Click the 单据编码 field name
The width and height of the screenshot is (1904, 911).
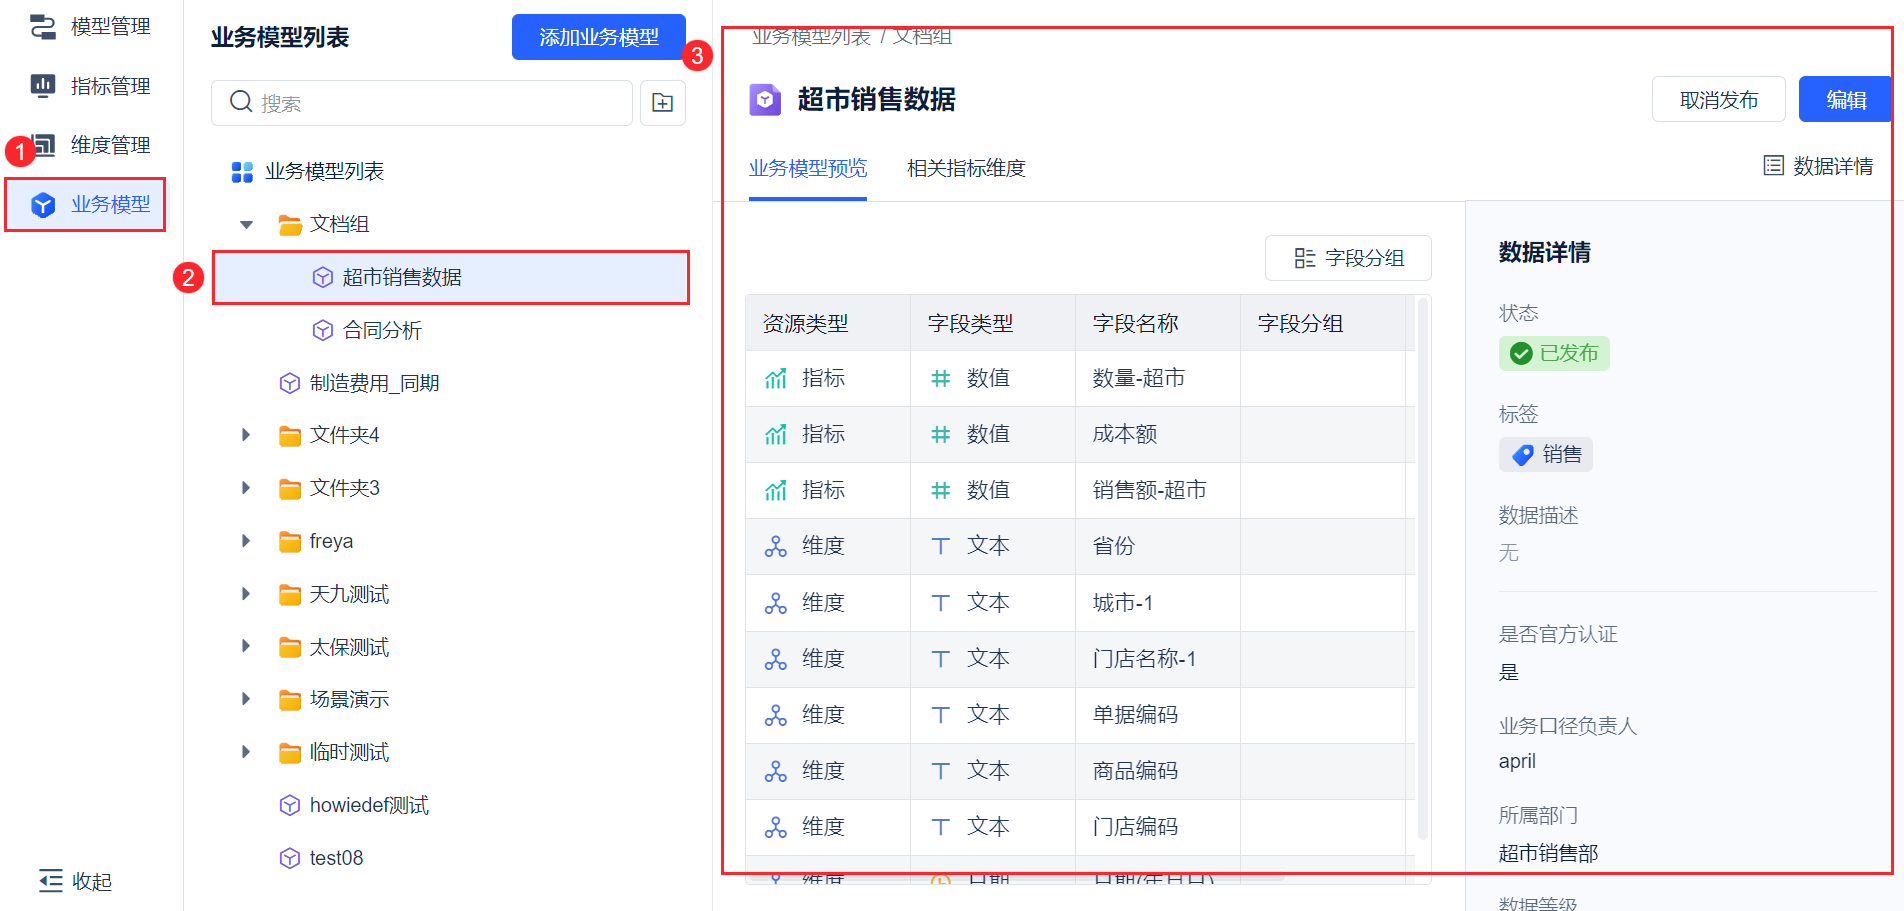coord(1135,715)
